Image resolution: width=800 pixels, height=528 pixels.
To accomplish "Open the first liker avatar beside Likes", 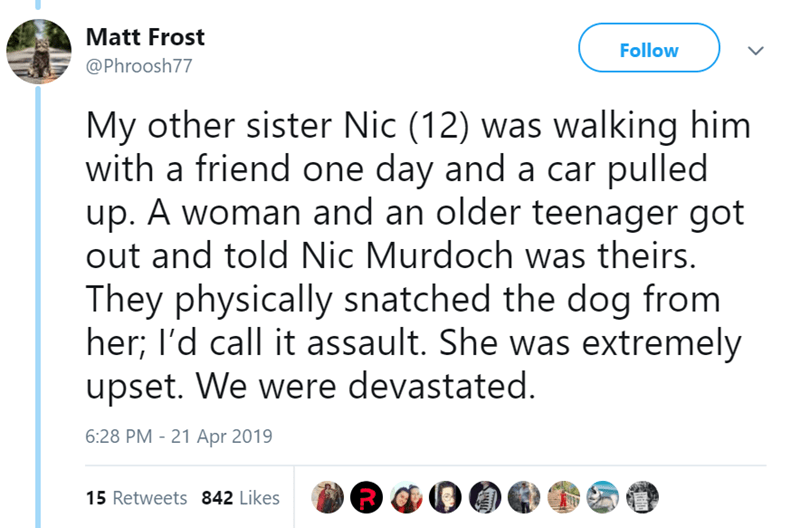I will pyautogui.click(x=327, y=497).
